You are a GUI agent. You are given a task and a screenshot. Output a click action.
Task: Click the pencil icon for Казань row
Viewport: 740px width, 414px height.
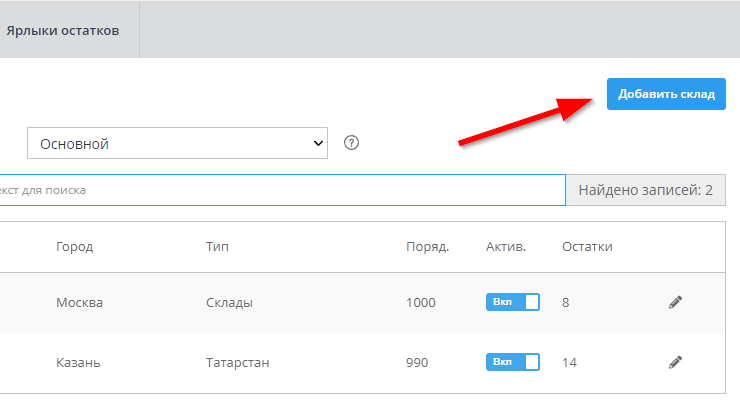coord(675,362)
